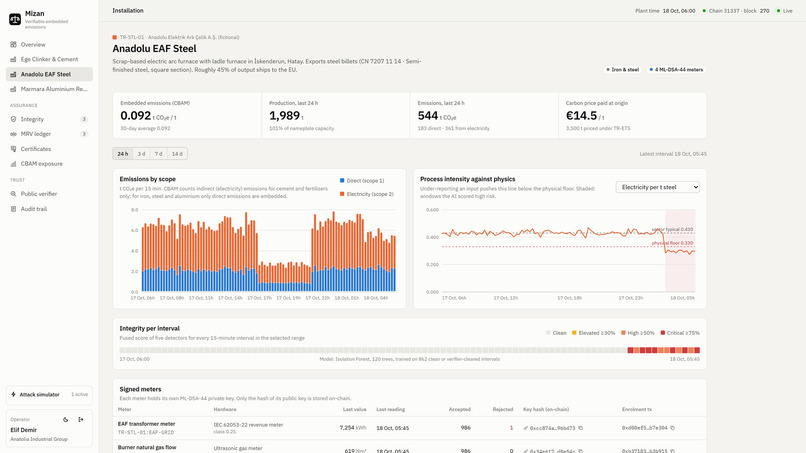This screenshot has height=453, width=806.
Task: Click the red critical intervals in integrity strip
Action: click(x=664, y=350)
